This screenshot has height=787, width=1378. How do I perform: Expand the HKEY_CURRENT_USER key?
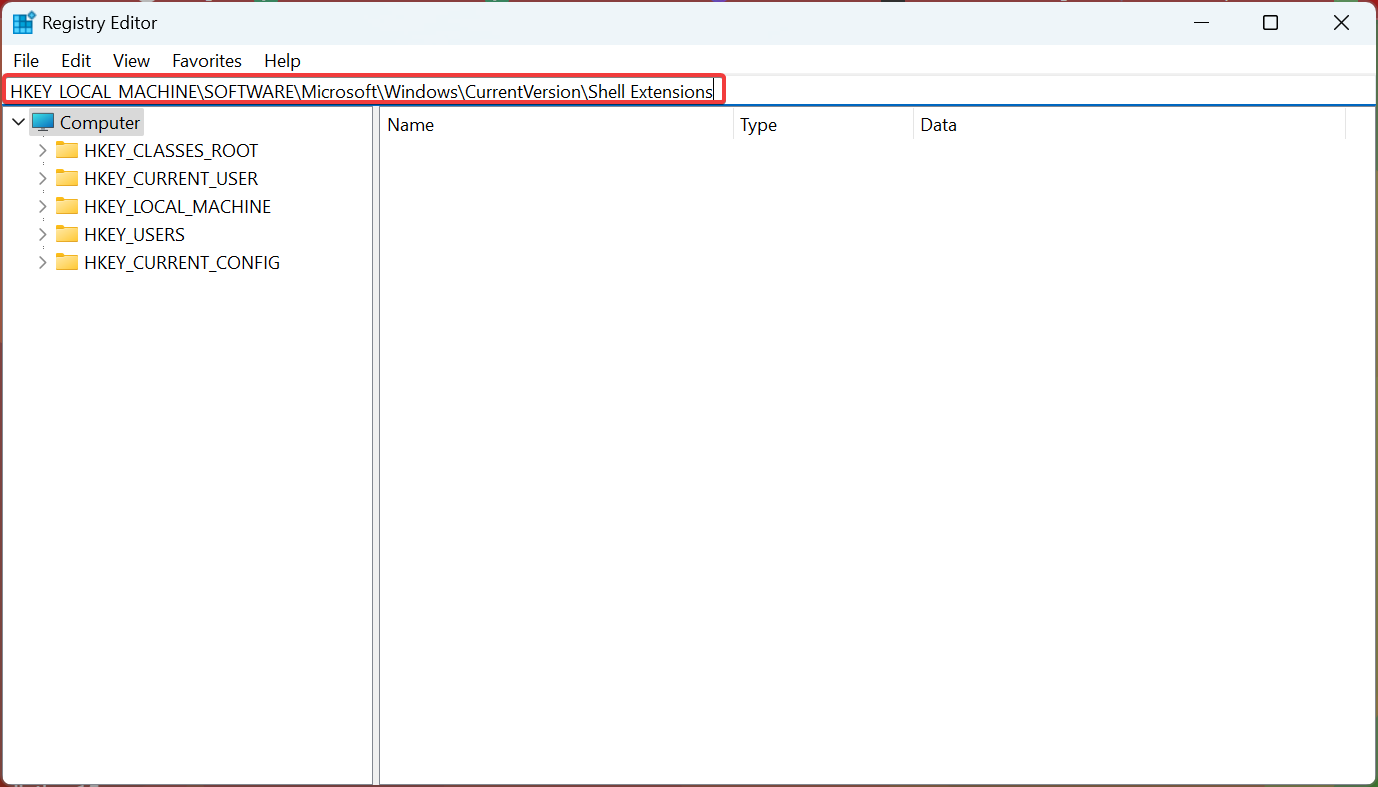click(x=42, y=179)
